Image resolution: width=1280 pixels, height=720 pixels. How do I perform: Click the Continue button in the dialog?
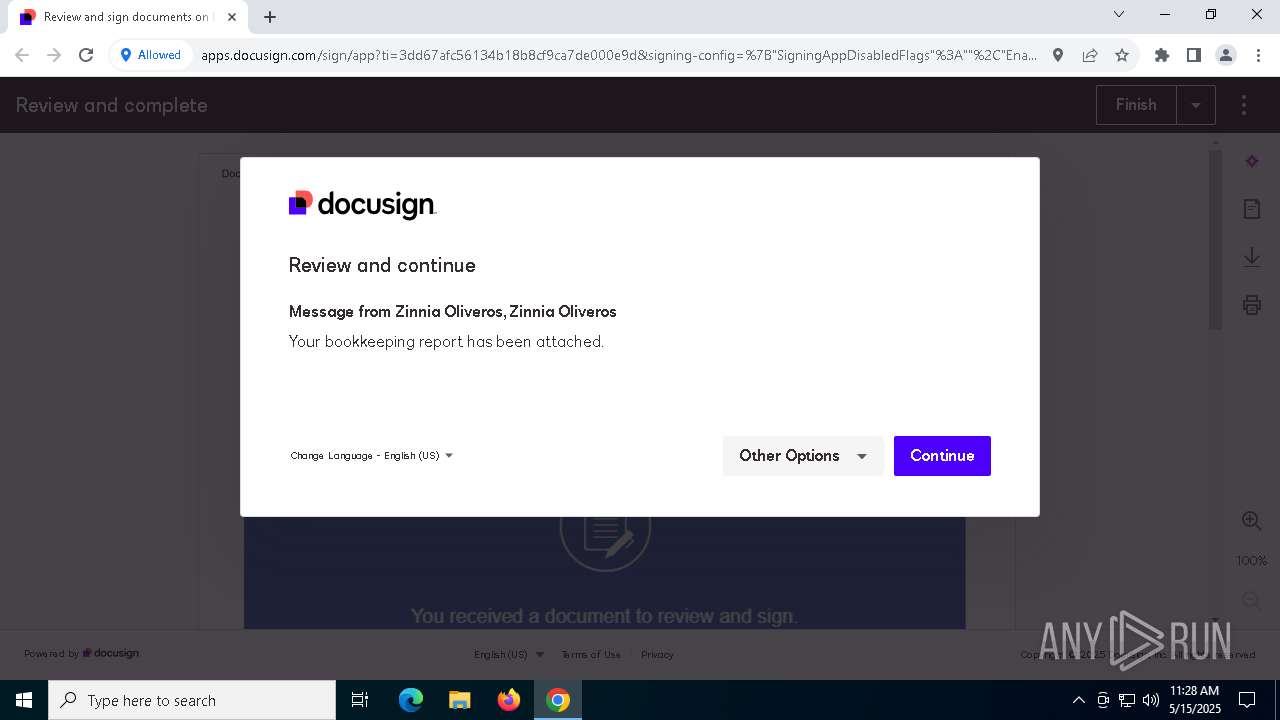pos(942,456)
